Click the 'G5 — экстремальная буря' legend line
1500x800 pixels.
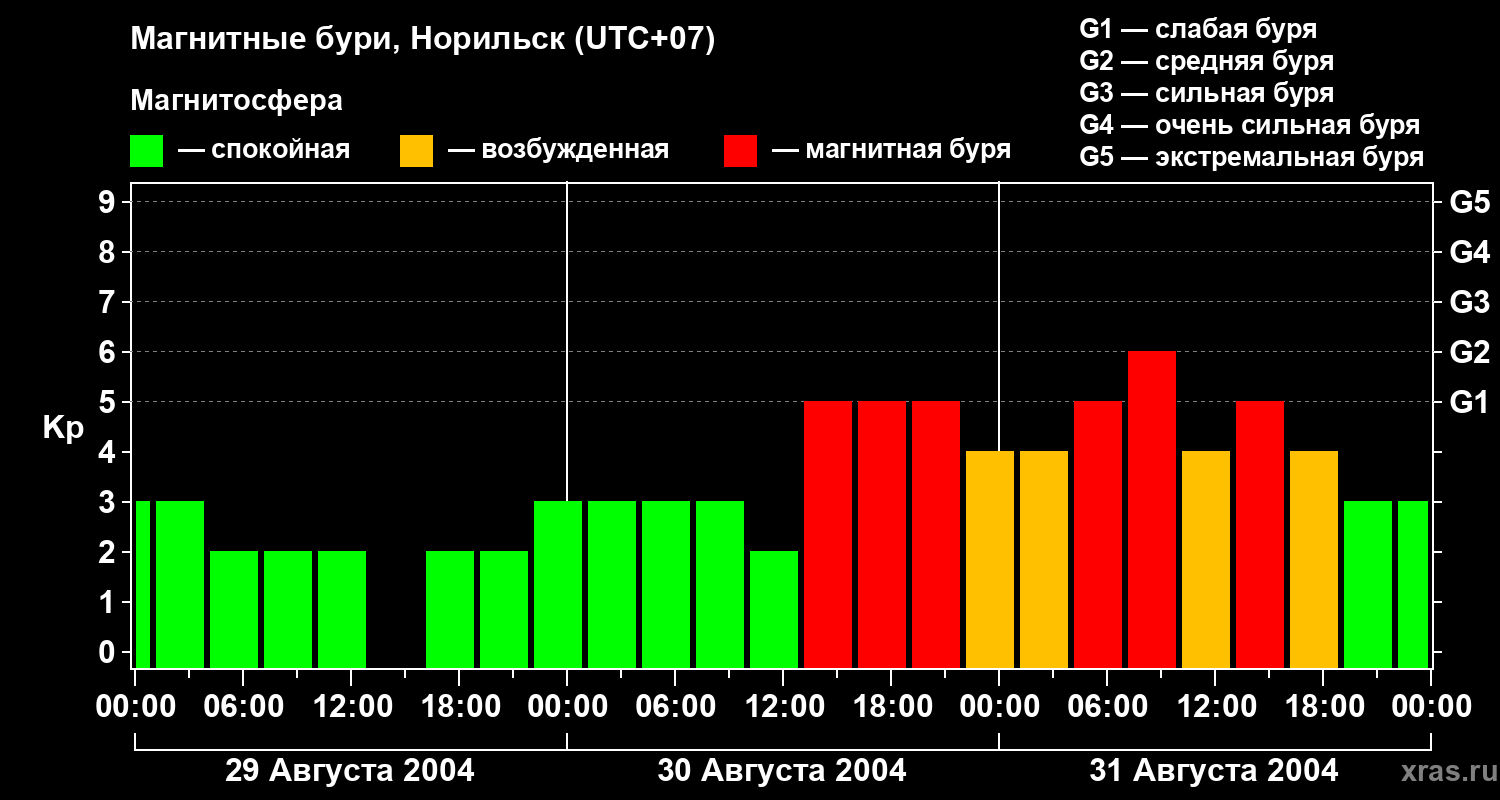pos(1252,157)
